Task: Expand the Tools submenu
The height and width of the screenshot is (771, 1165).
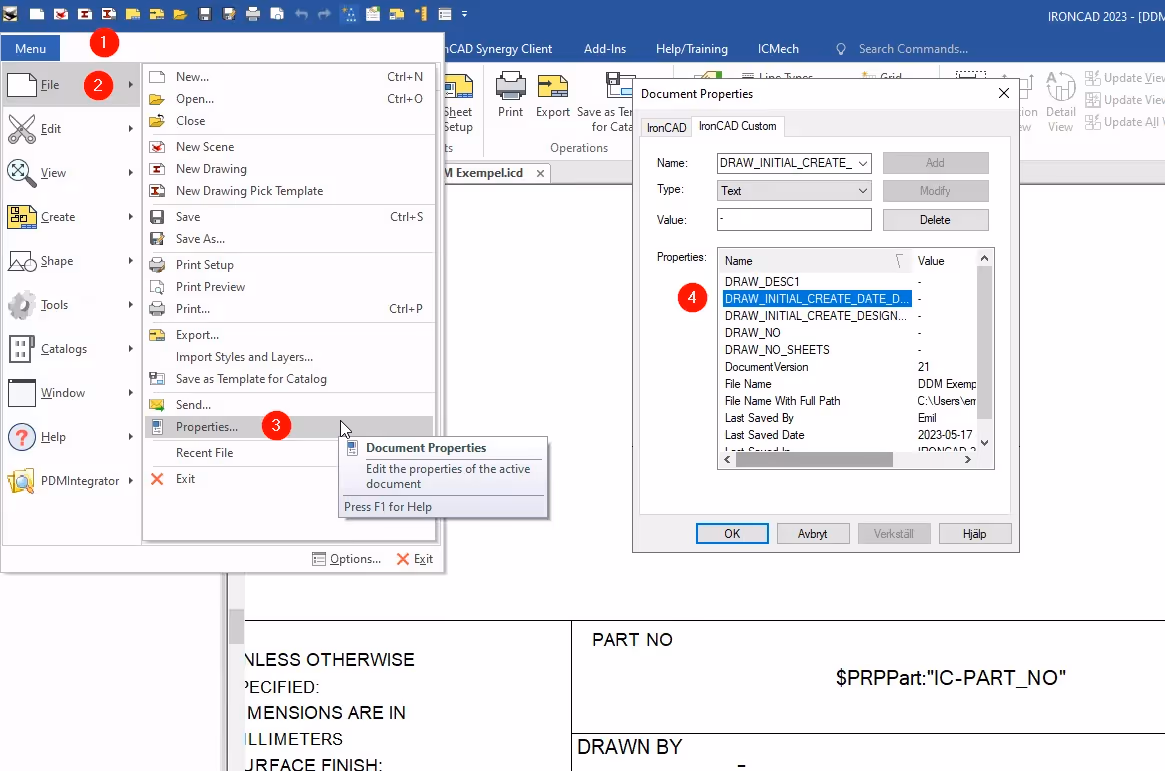Action: (x=71, y=305)
